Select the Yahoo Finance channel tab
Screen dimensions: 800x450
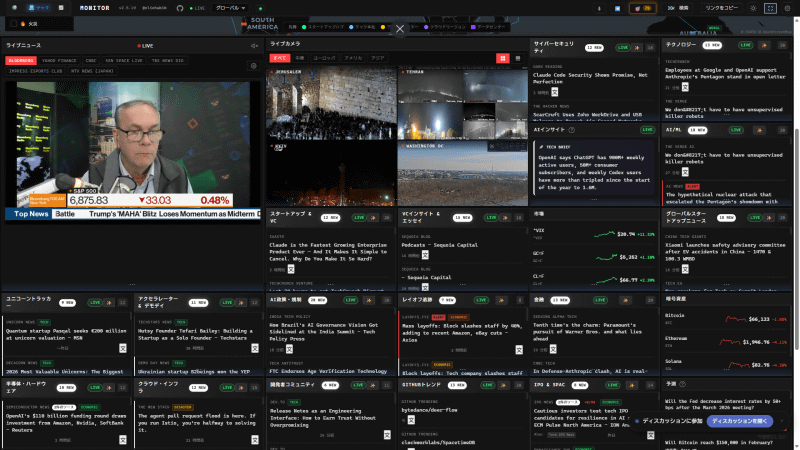click(x=59, y=60)
